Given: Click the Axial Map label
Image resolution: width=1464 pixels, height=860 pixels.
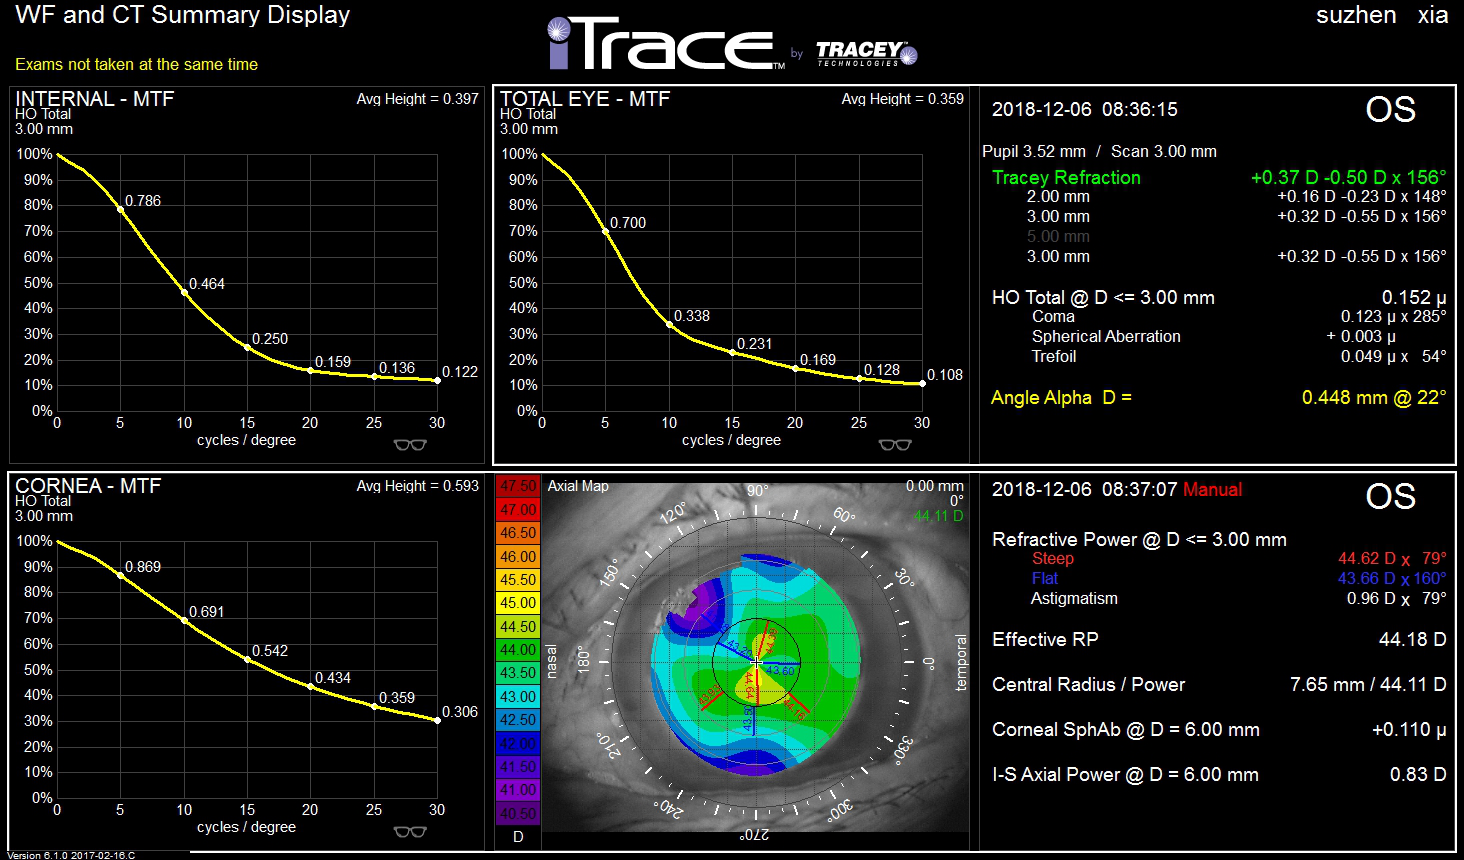Looking at the screenshot, I should pos(578,486).
